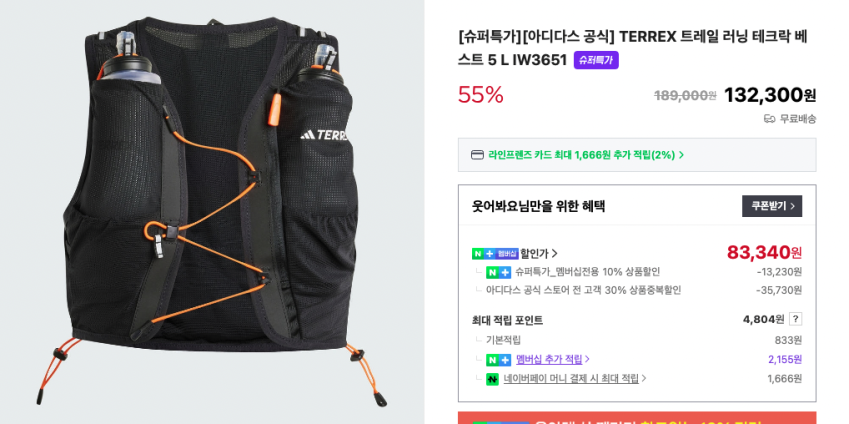Viewport: 849px width, 424px height.
Task: Click the 쿠폰받기 coupon button
Action: click(x=772, y=206)
